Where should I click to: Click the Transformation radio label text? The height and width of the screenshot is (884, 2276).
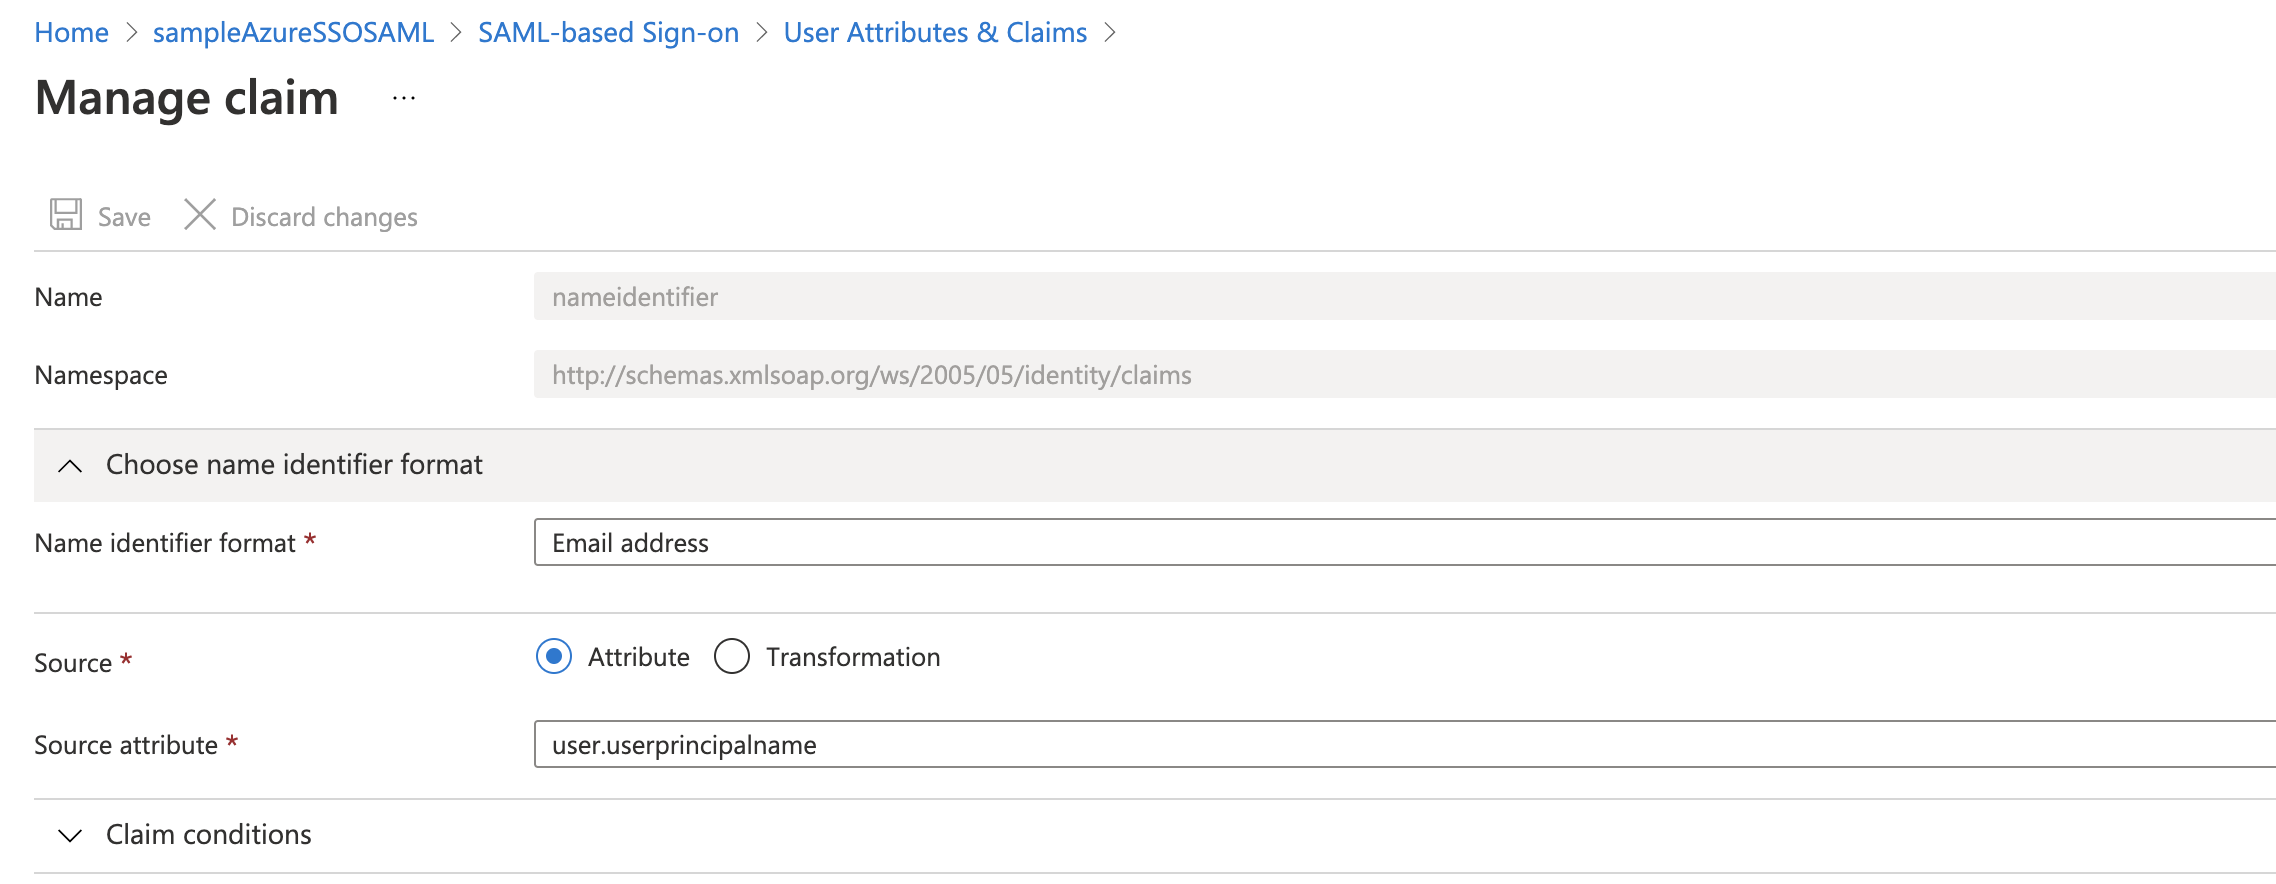[852, 657]
